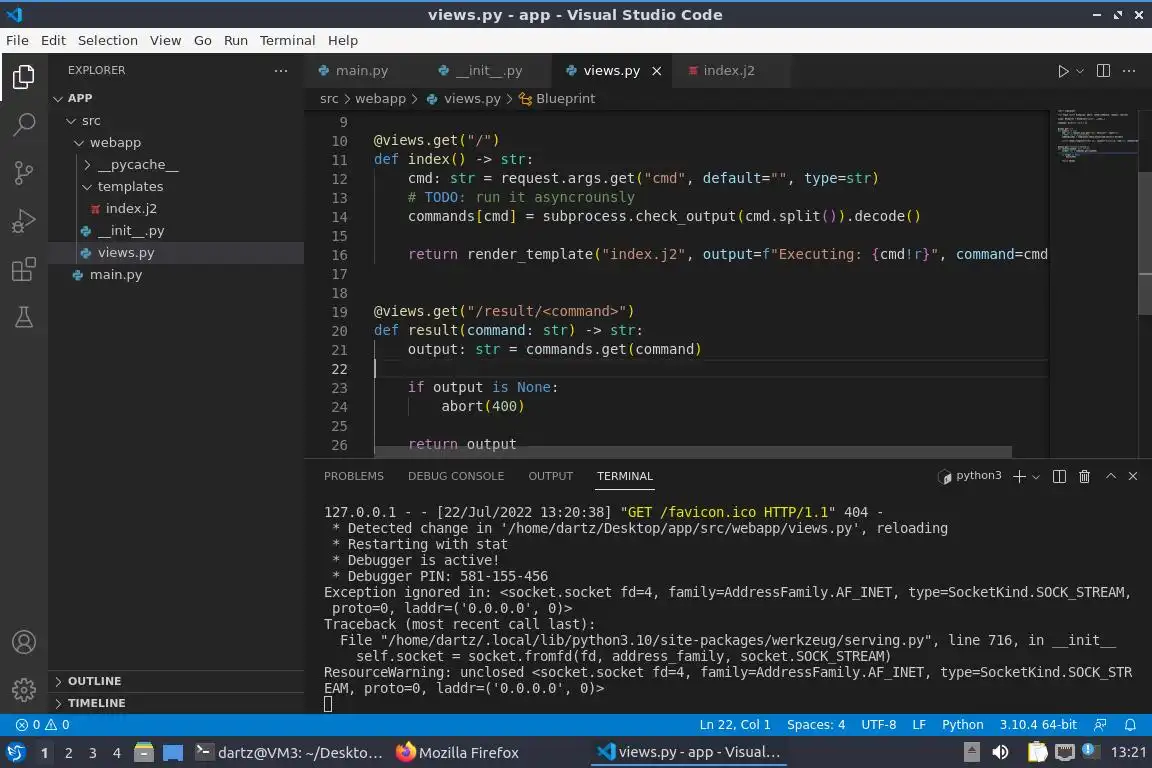Split the terminal panel

1059,476
